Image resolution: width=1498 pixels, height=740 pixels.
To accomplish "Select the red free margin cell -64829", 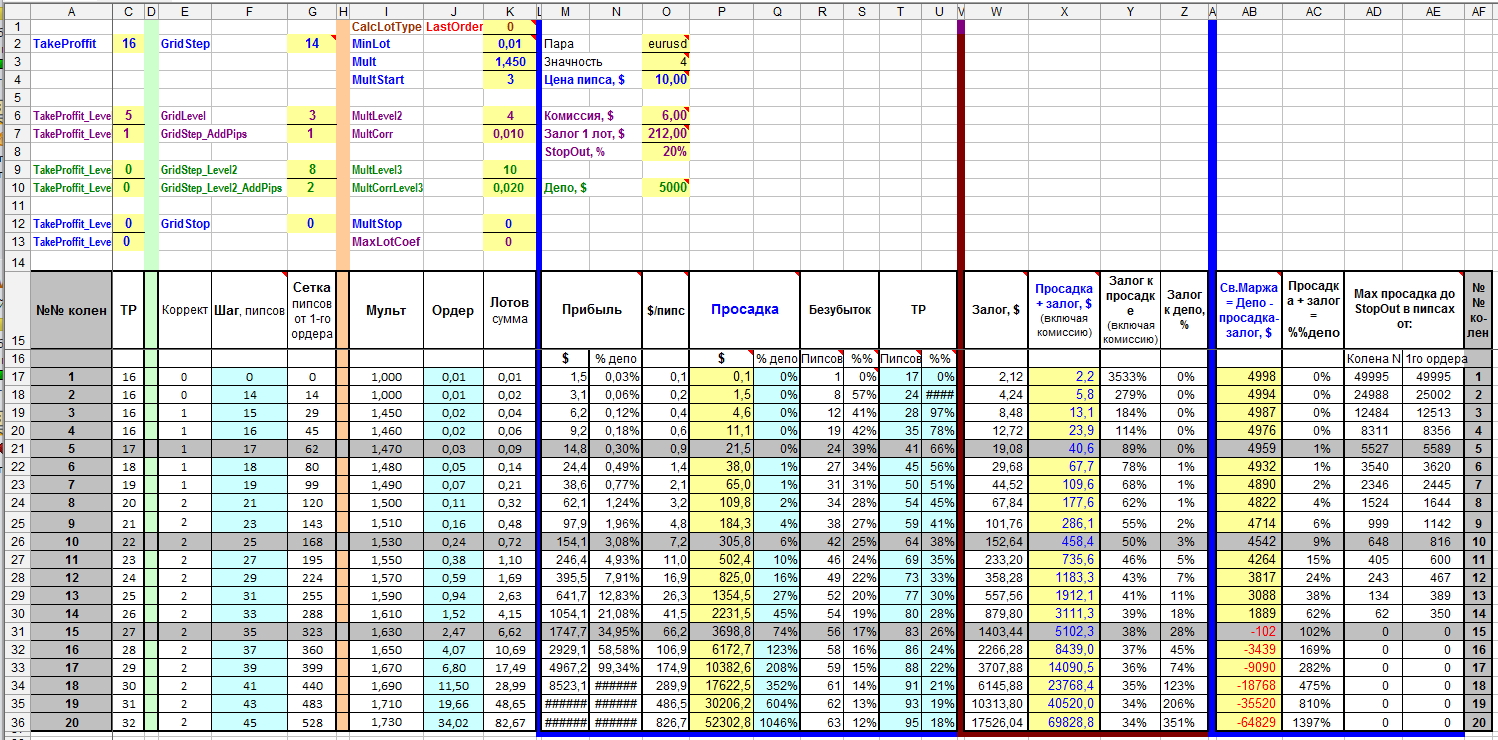I will [x=1249, y=722].
